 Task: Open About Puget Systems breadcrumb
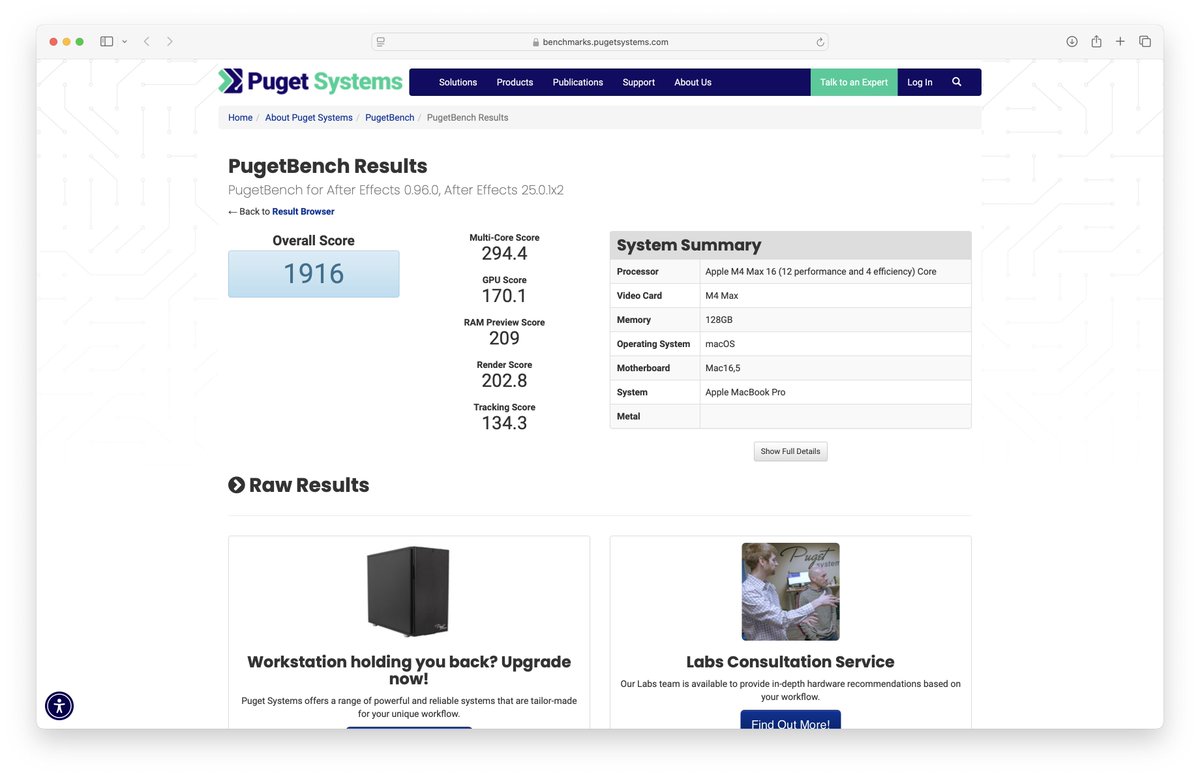[x=309, y=118]
